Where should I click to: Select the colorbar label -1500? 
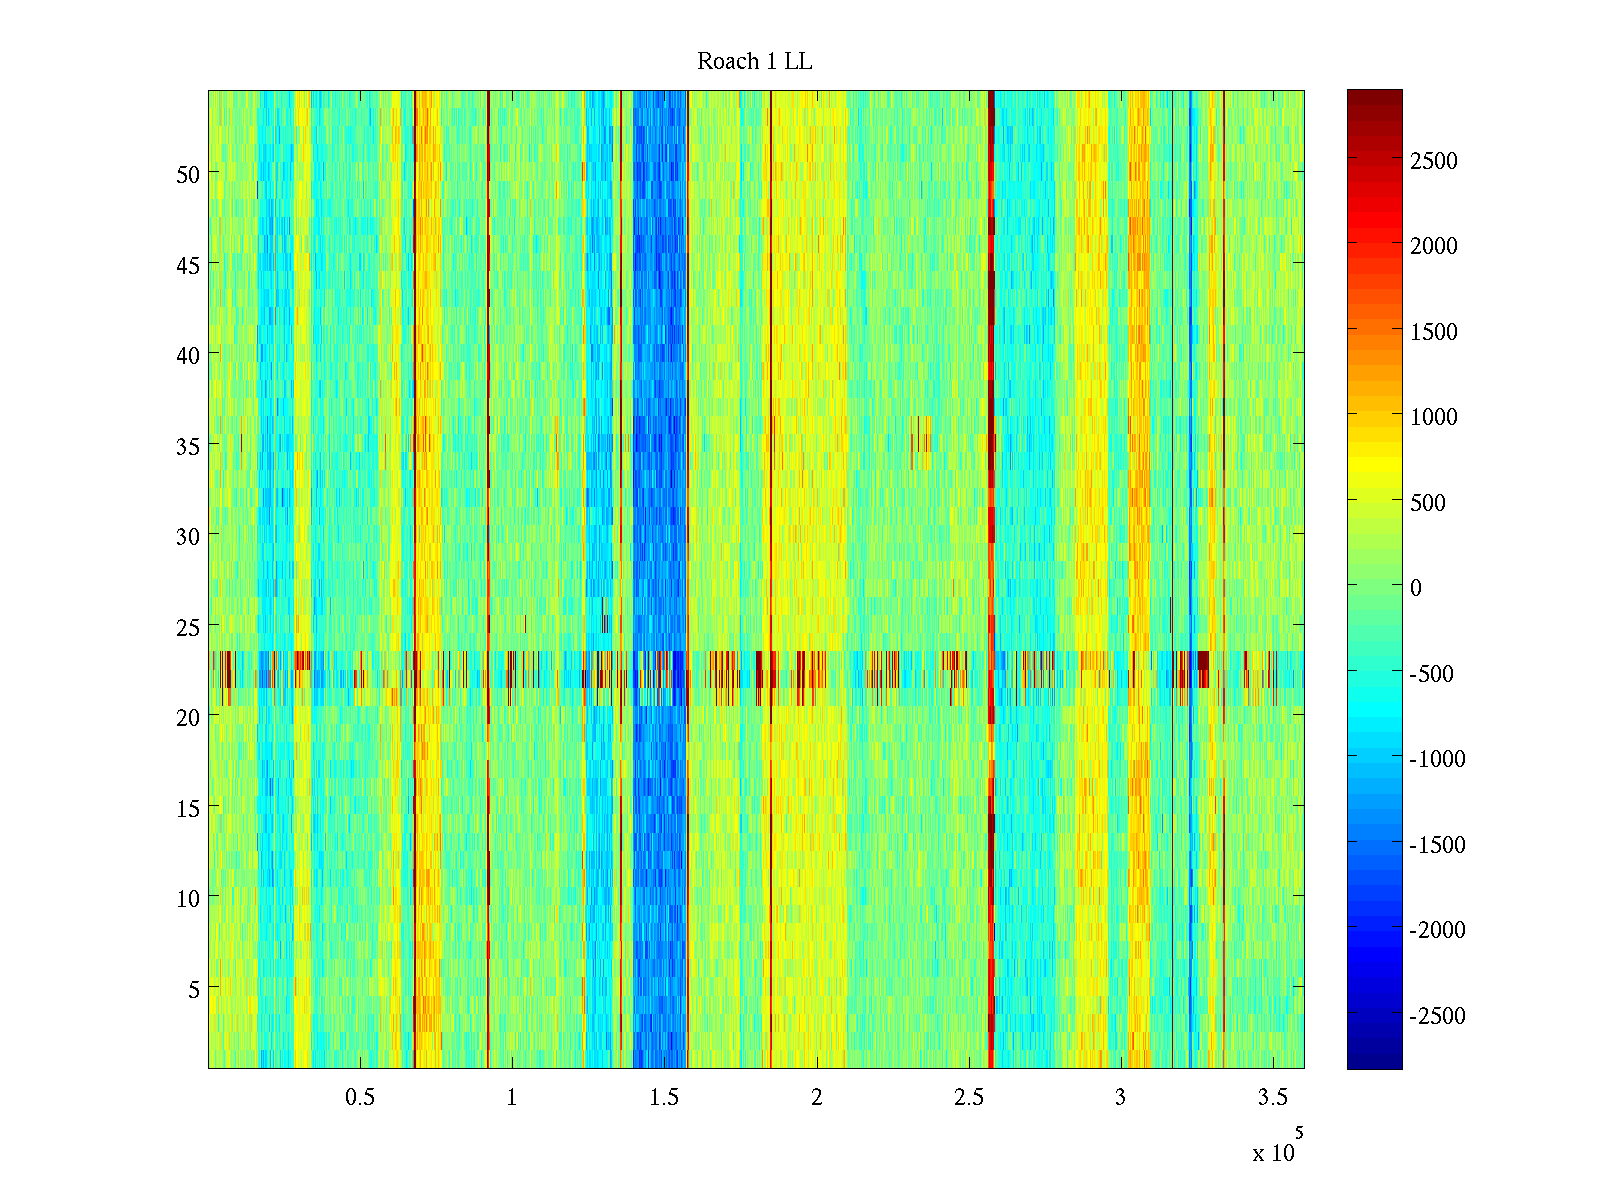click(1437, 845)
